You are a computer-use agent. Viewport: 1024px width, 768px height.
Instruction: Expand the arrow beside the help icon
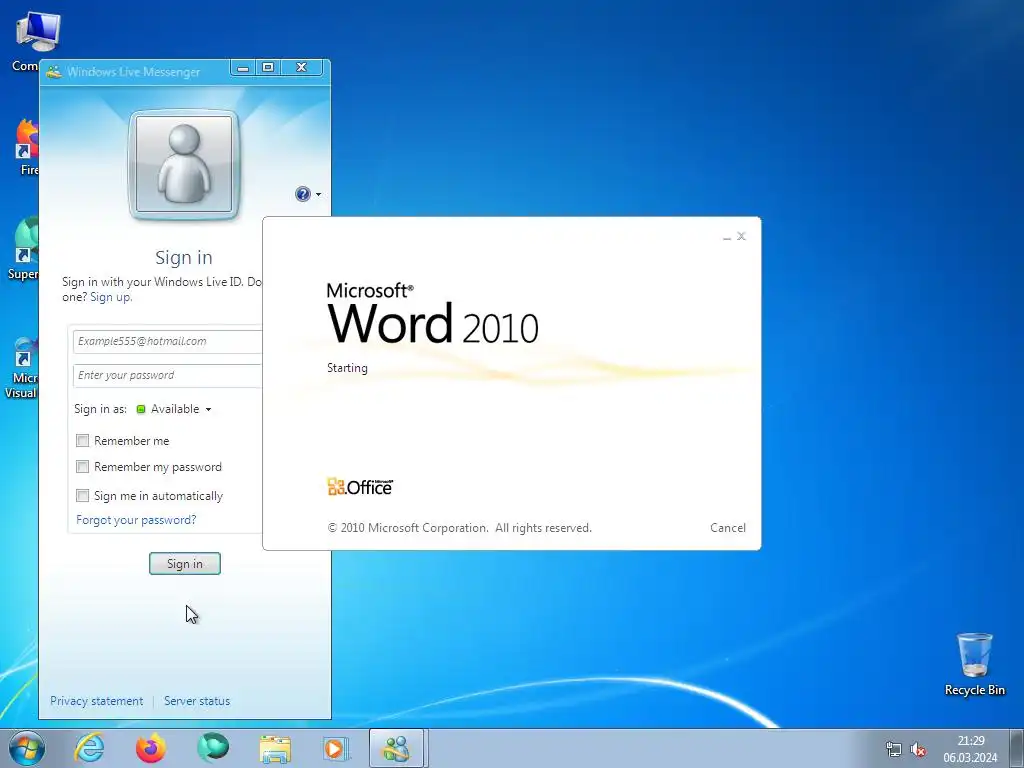click(x=318, y=194)
